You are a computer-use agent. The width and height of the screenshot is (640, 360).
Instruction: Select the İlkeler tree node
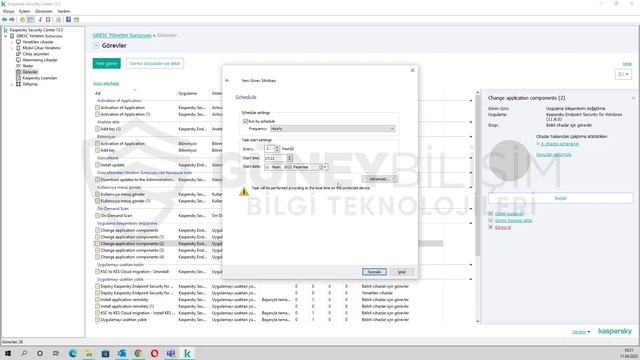click(x=28, y=66)
